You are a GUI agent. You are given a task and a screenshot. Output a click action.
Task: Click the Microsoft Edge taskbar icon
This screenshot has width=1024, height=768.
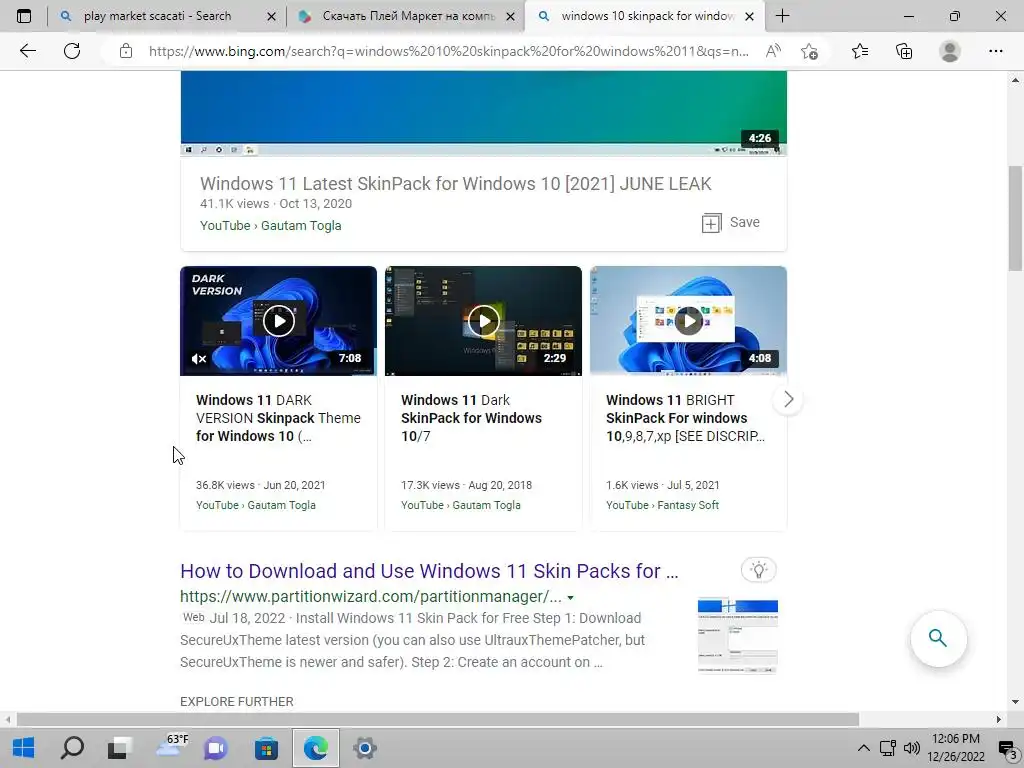point(315,748)
